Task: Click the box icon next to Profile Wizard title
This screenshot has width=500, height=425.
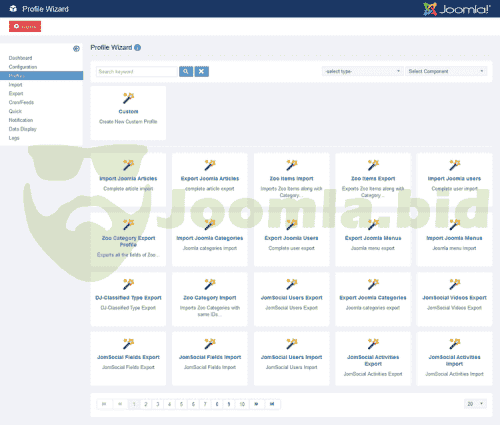Action: [13, 9]
